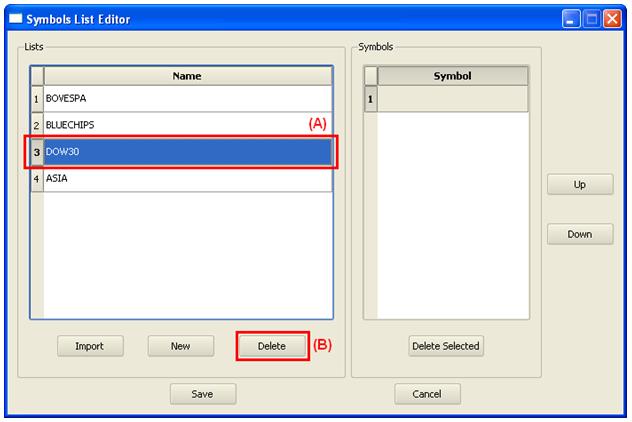Click row header 1 in Symbols table
Screen dimensions: 632x422
[370, 99]
